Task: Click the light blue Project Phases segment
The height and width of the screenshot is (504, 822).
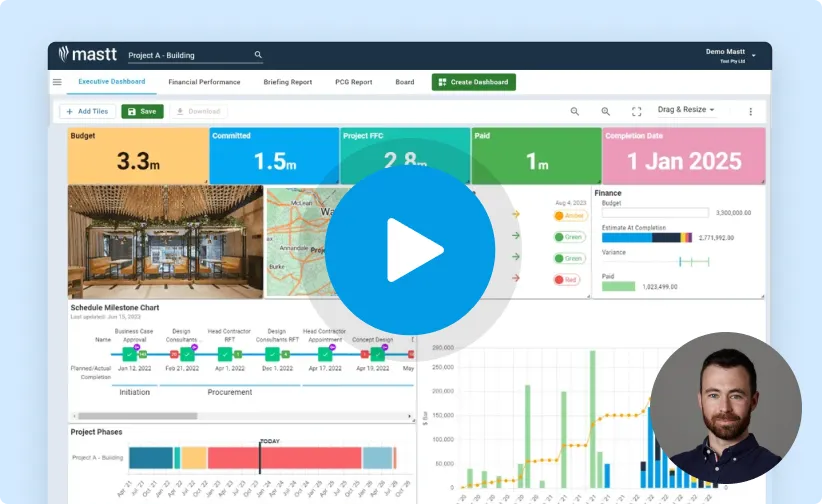Action: [x=377, y=458]
